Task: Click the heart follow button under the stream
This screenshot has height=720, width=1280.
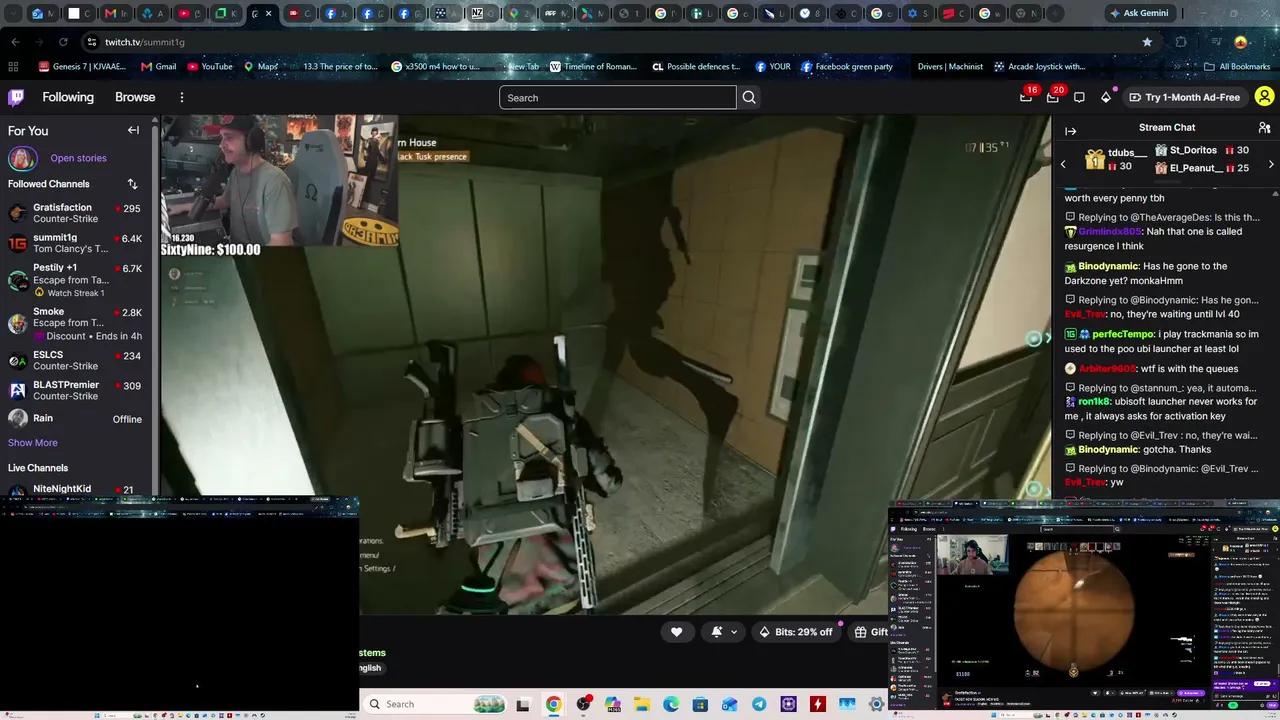Action: click(x=677, y=632)
